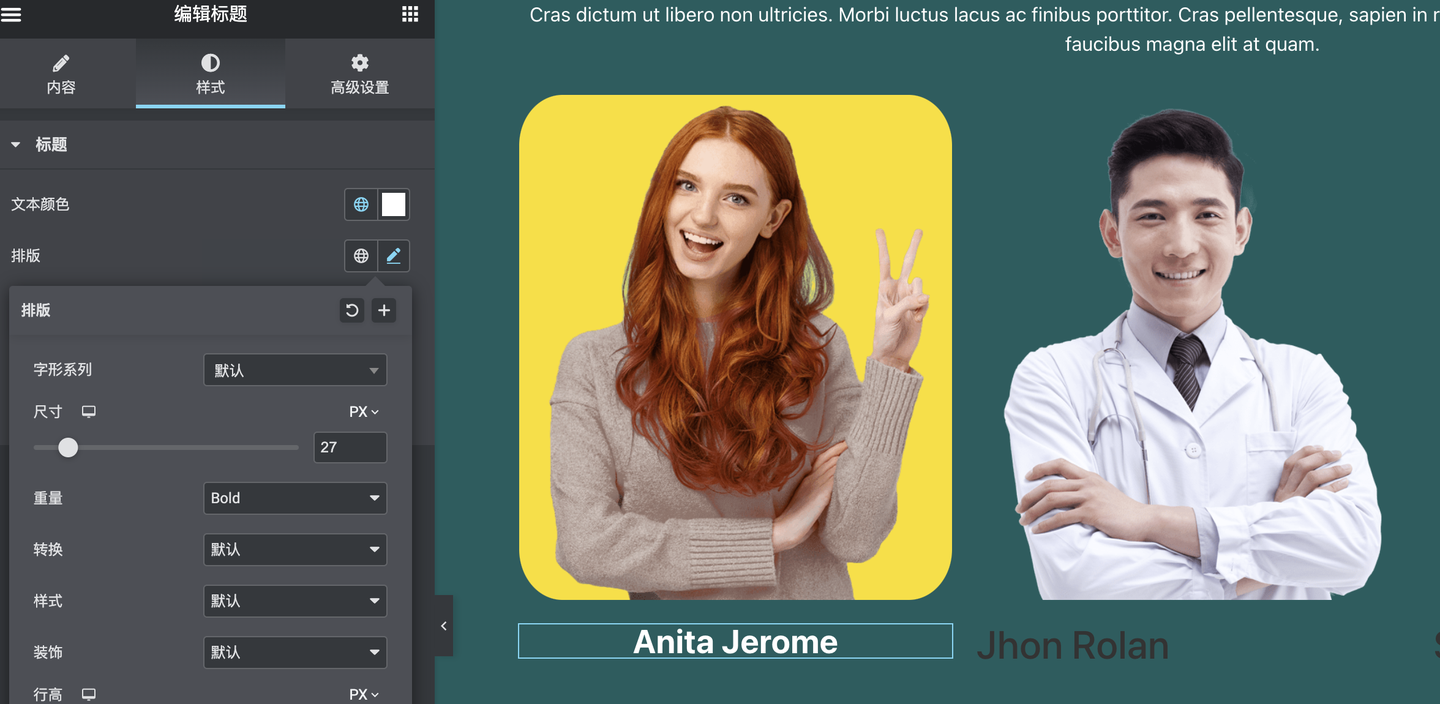1440x704 pixels.
Task: Click the Jhon Rolan doctor image
Action: tap(1192, 354)
